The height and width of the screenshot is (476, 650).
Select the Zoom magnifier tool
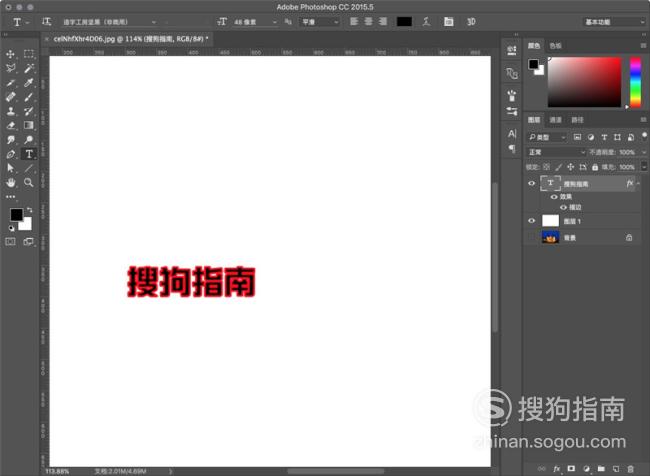coord(29,182)
